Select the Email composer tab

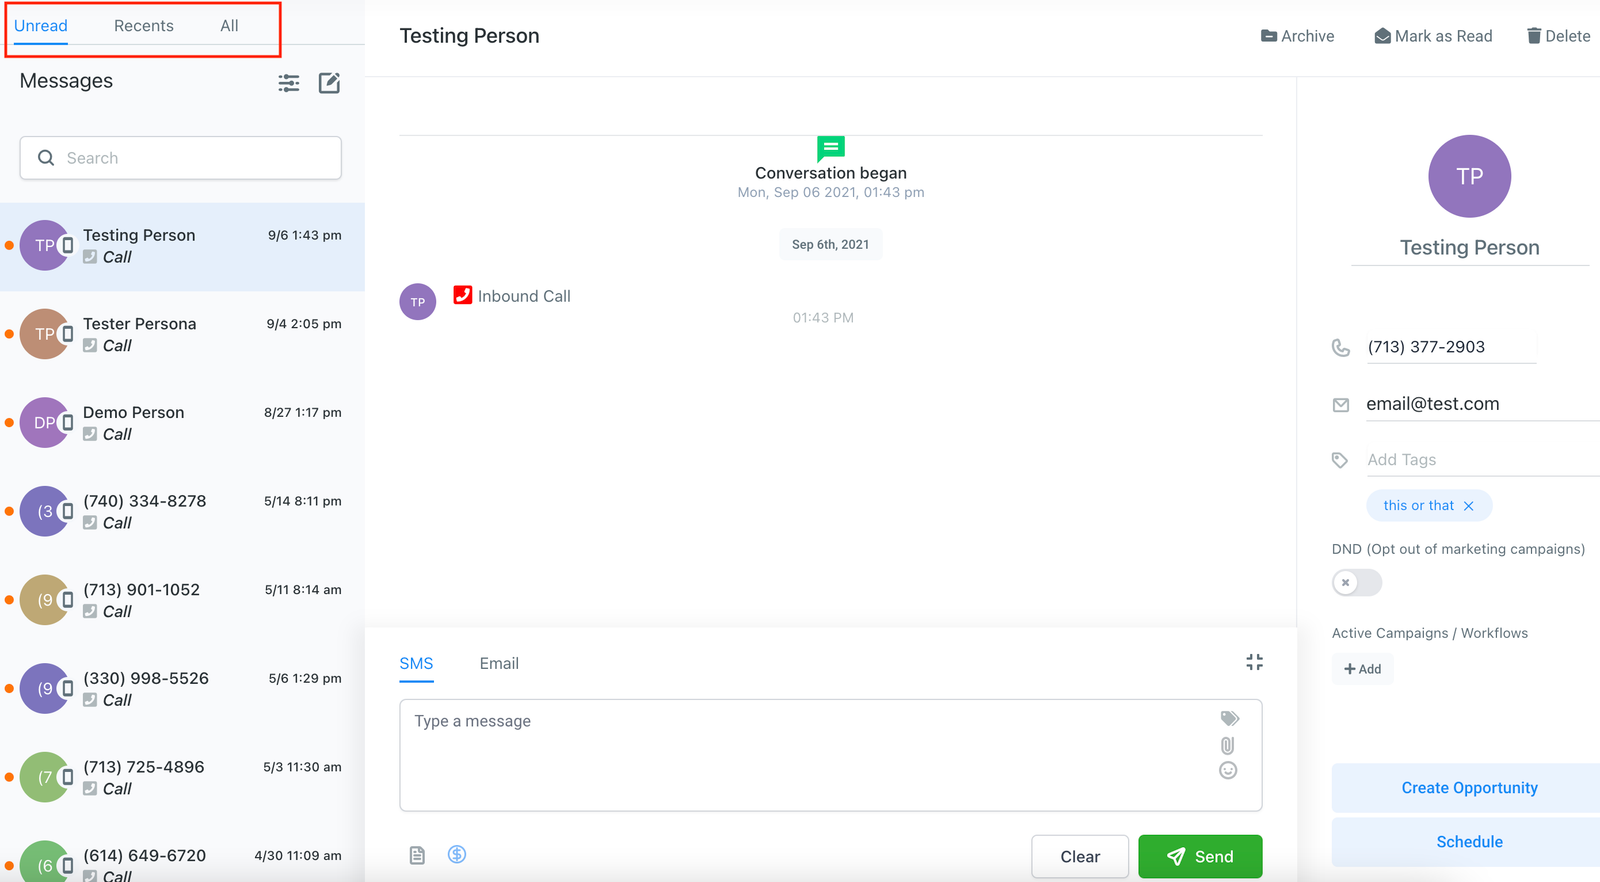coord(499,664)
